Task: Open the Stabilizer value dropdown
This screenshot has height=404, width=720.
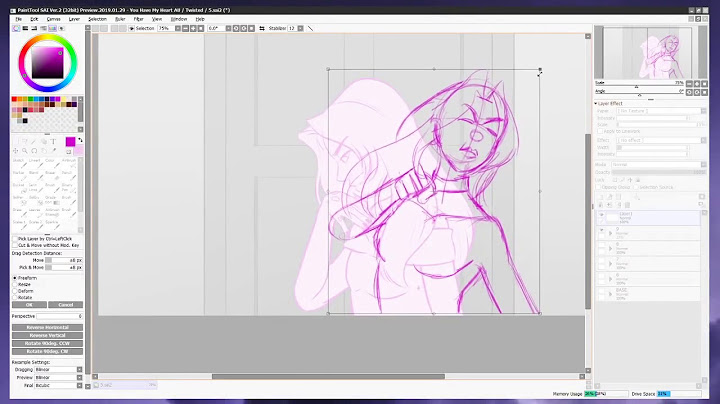Action: coord(300,28)
